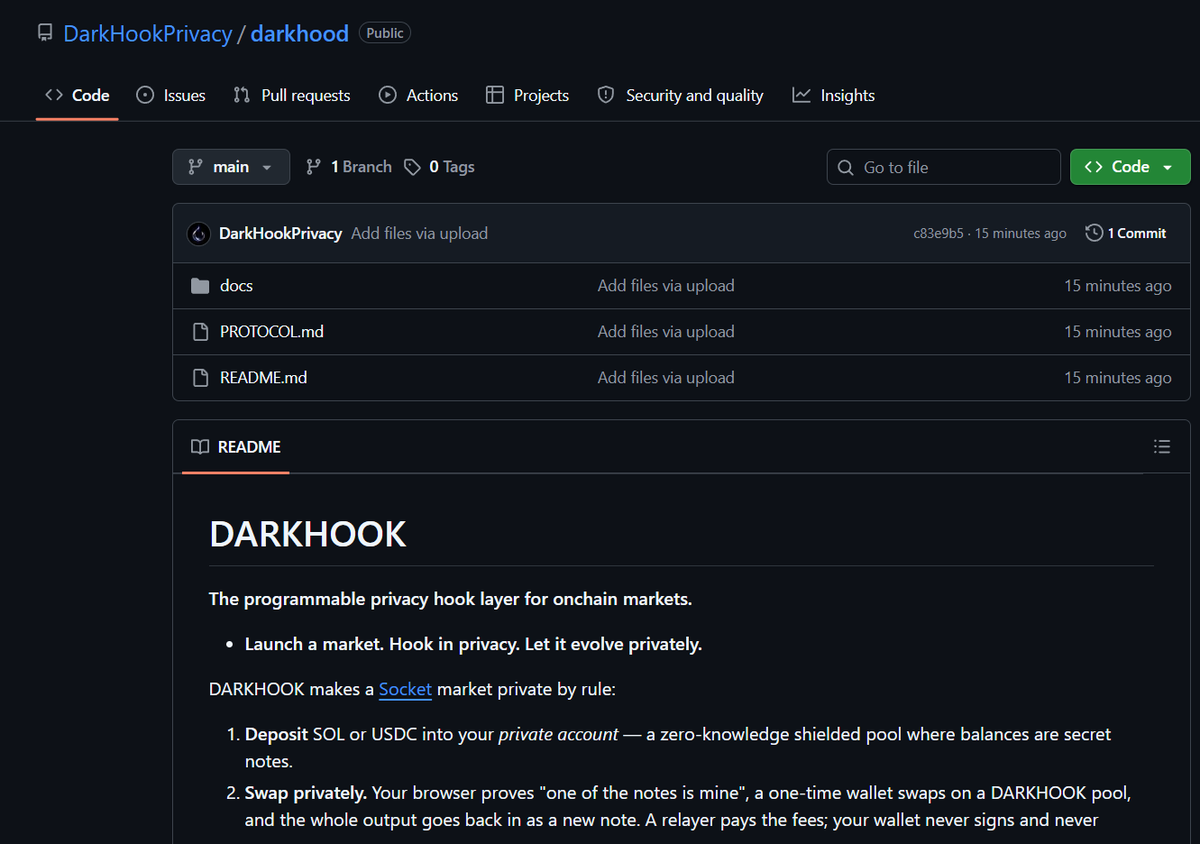The image size is (1200, 844).
Task: Open the PROTOCOL.md file
Action: [272, 331]
